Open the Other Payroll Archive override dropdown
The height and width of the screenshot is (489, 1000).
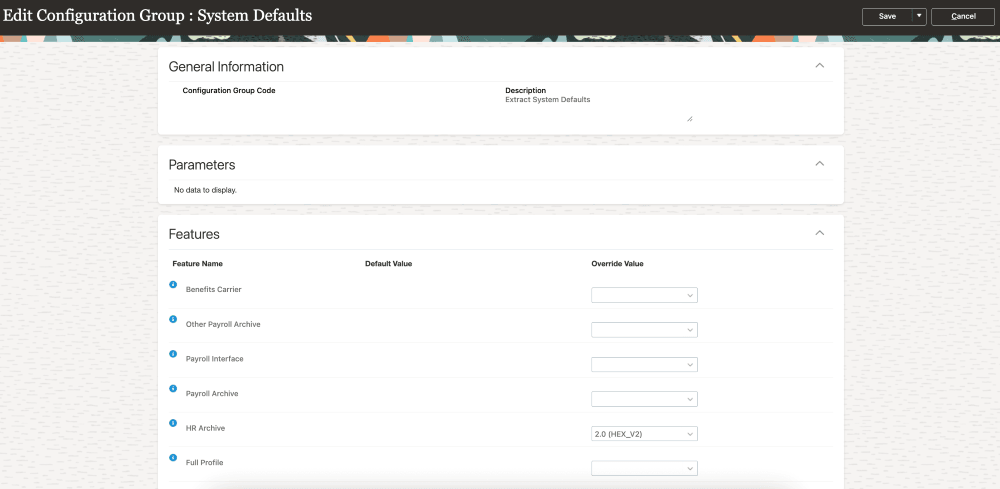click(x=644, y=330)
